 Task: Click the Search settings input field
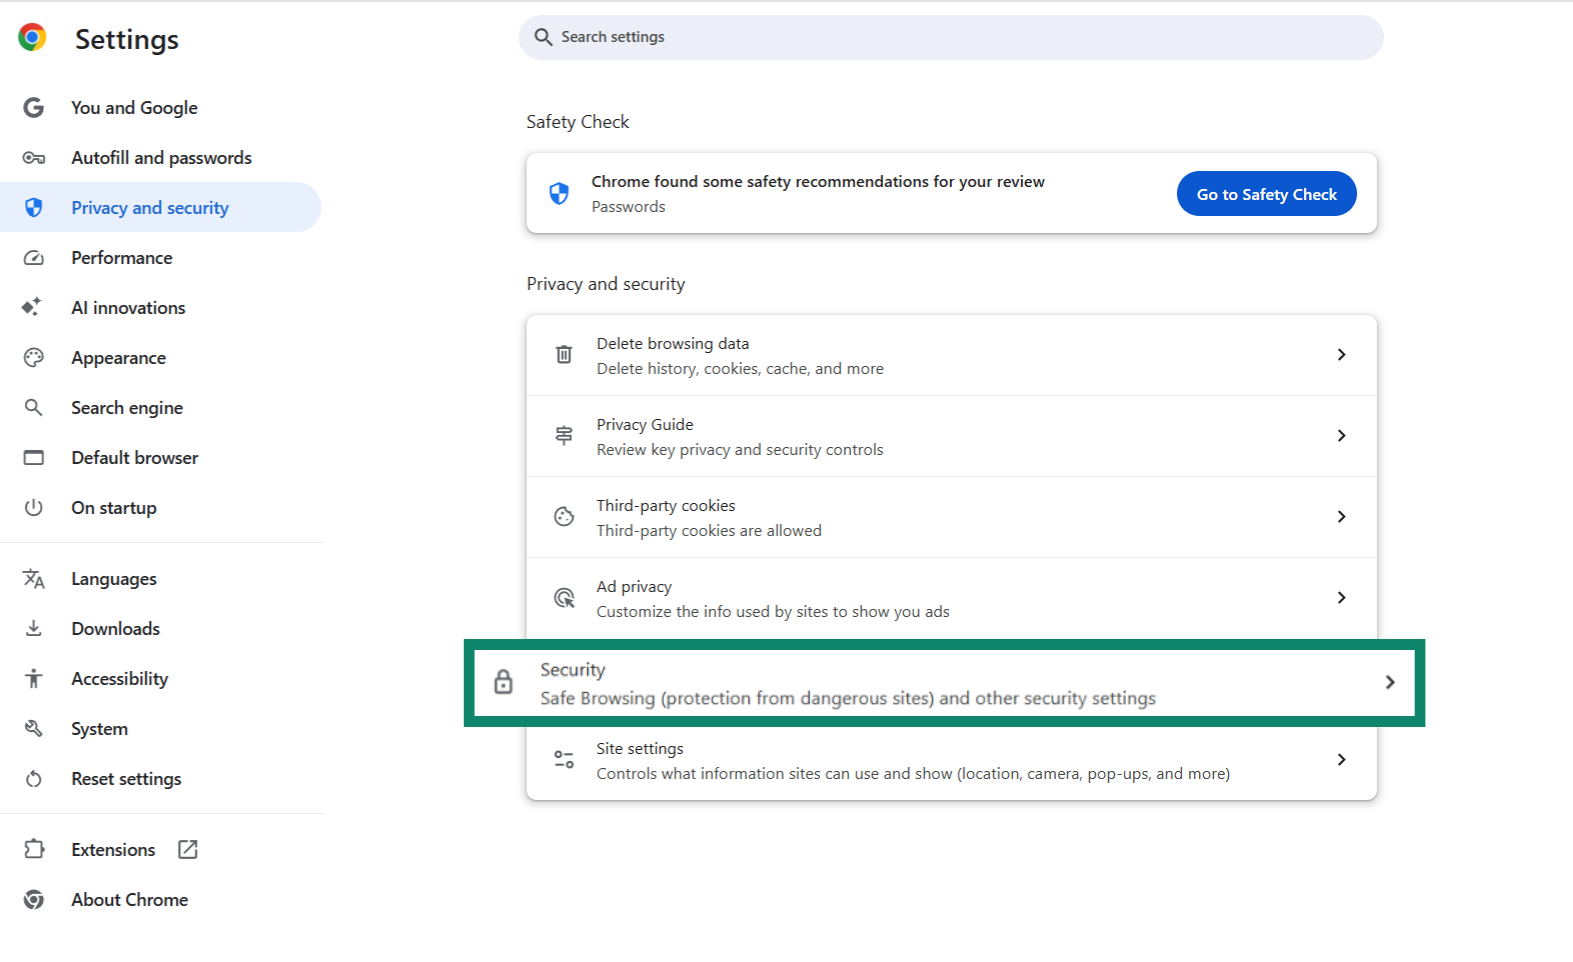pyautogui.click(x=950, y=37)
